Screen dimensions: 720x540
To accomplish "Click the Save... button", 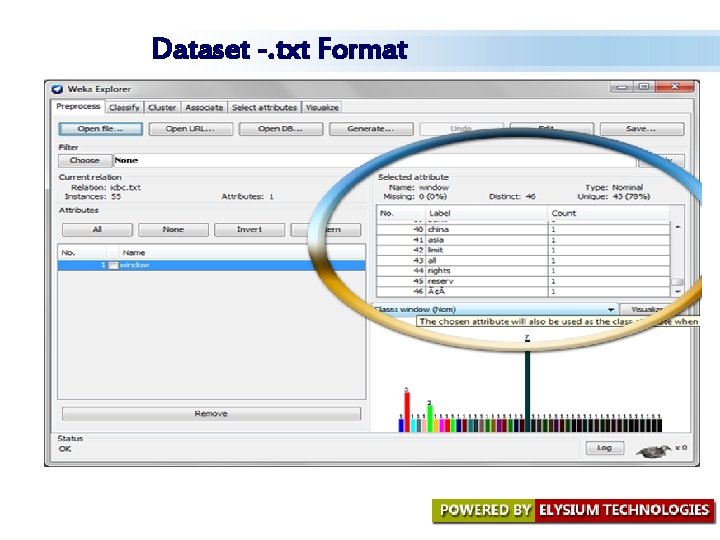I will [641, 129].
